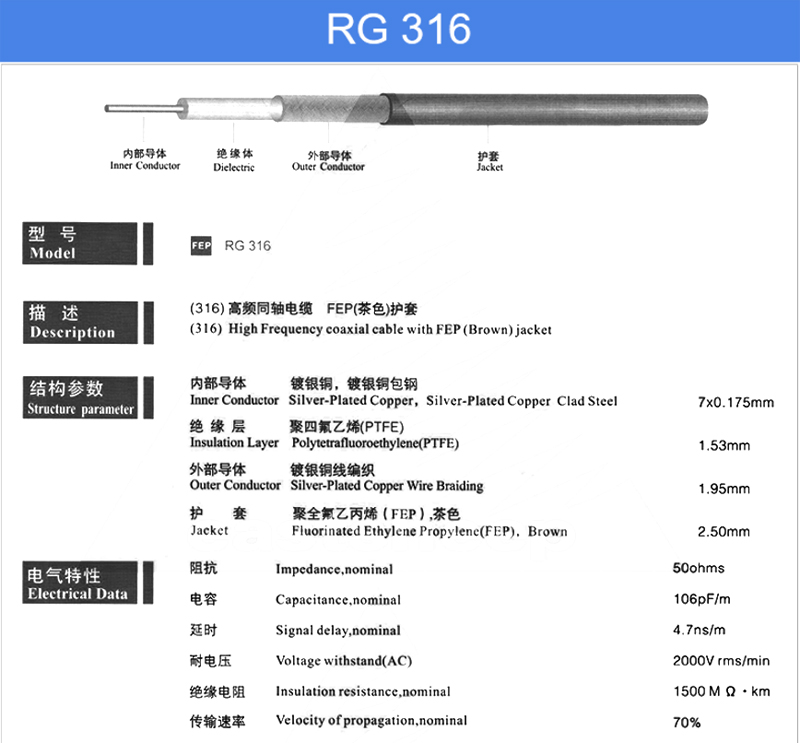Click the Jacket label beneath the cable image

click(490, 162)
